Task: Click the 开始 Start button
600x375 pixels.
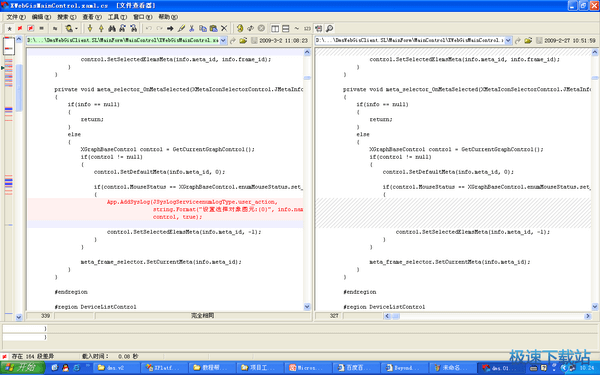Action: point(23,368)
